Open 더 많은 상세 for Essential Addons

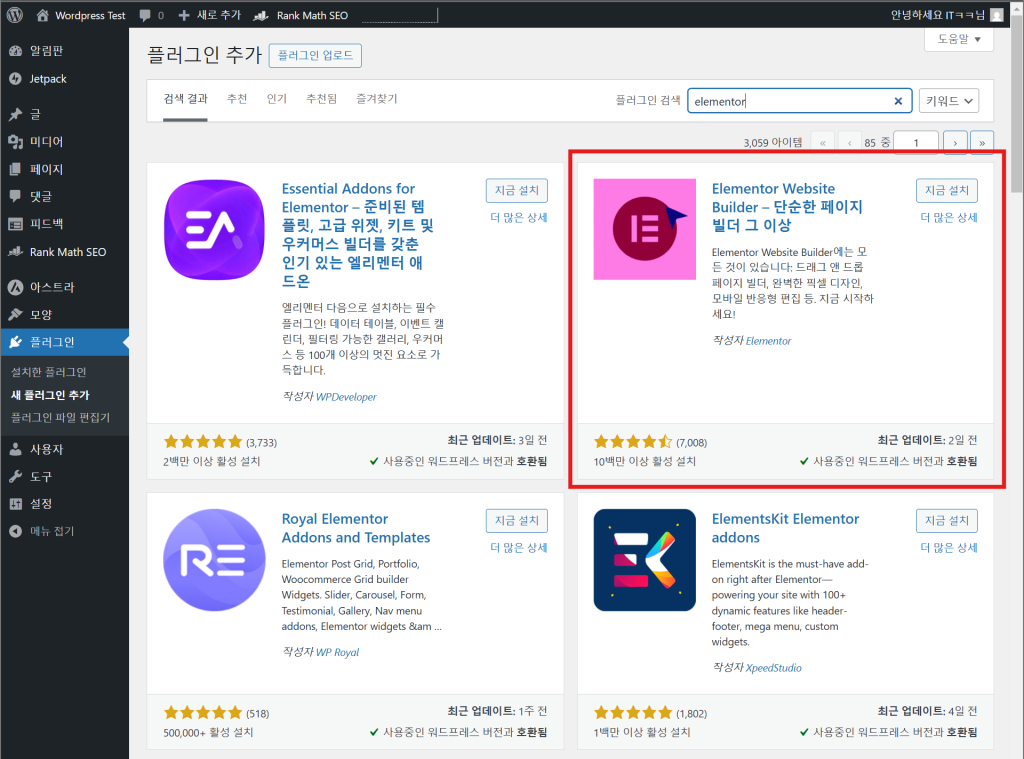pos(519,218)
